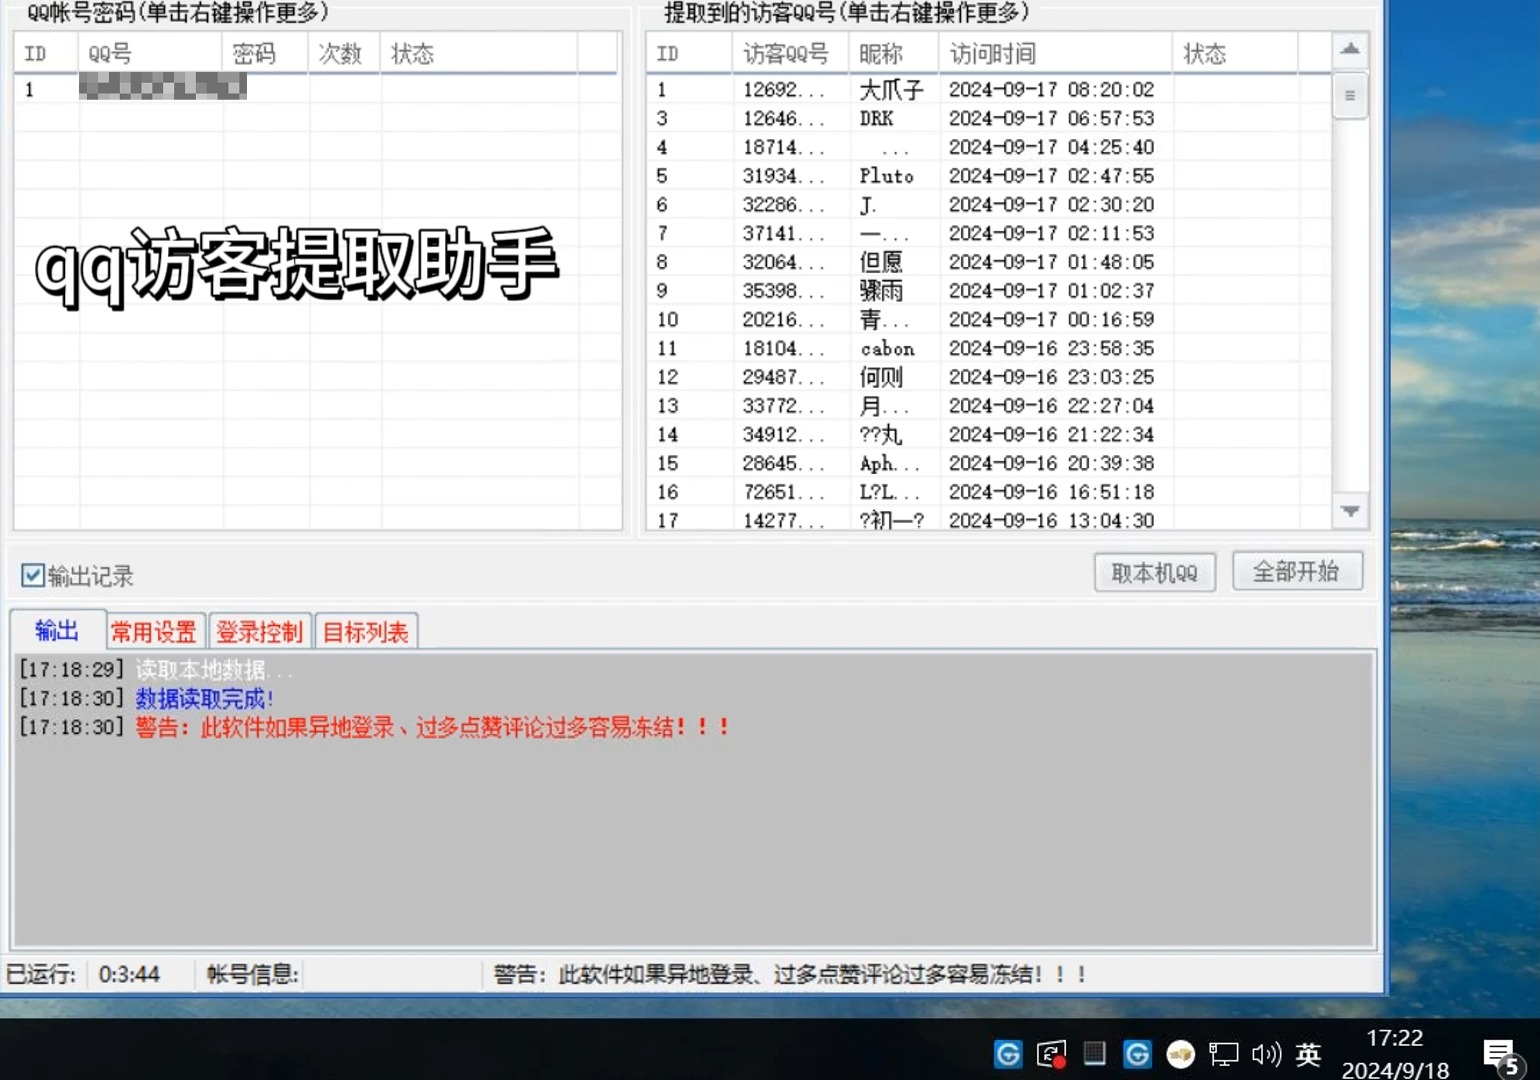This screenshot has width=1540, height=1080.
Task: Select the blurred account row 1
Action: point(316,89)
